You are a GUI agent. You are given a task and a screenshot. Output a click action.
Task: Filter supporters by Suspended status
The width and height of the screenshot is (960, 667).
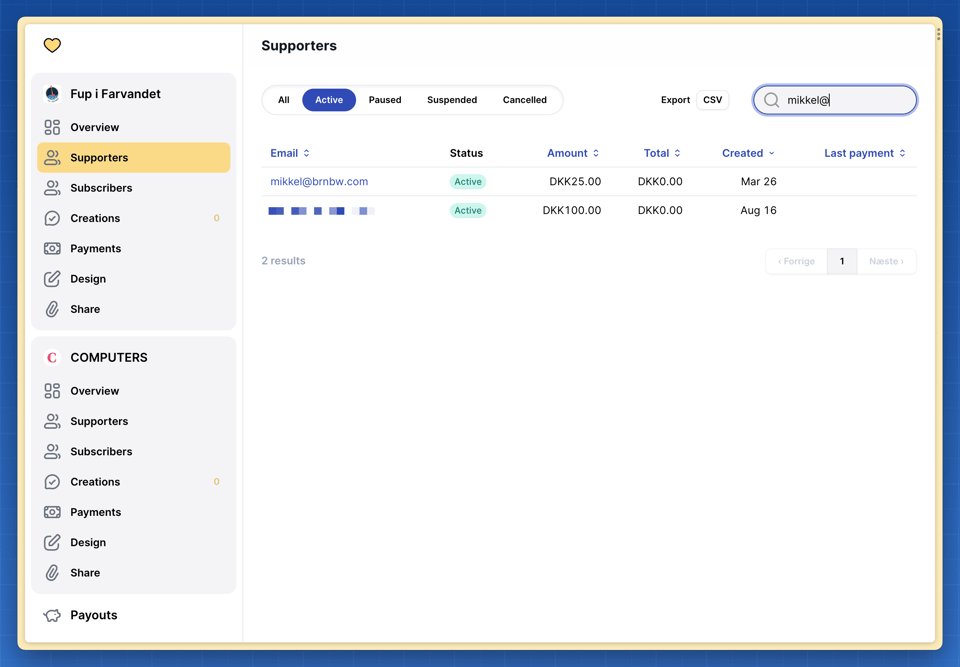(x=452, y=100)
